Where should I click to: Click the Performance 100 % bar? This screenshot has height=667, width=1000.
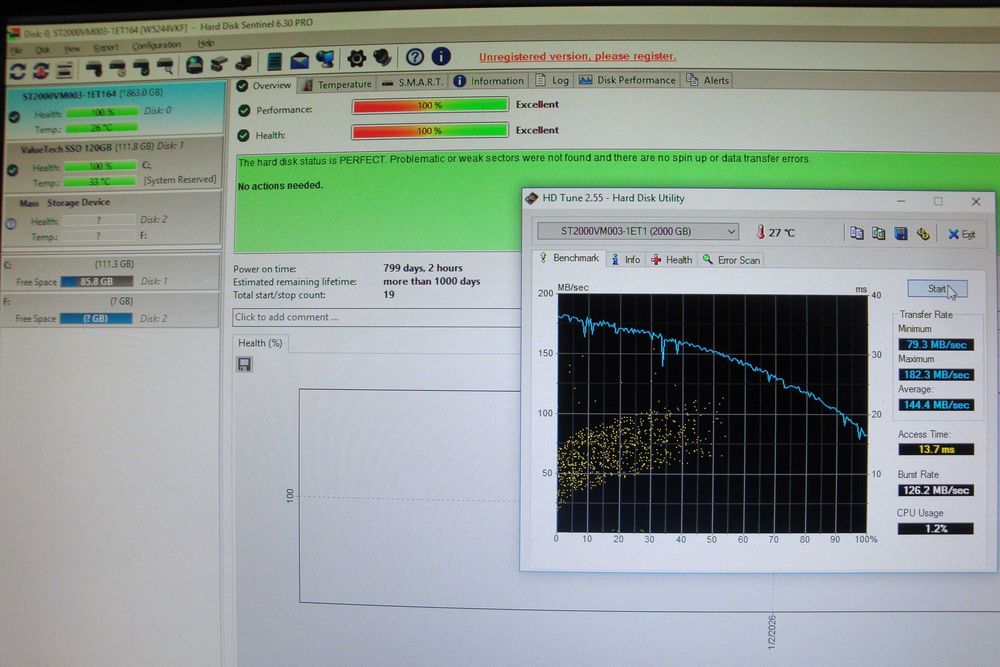(430, 105)
